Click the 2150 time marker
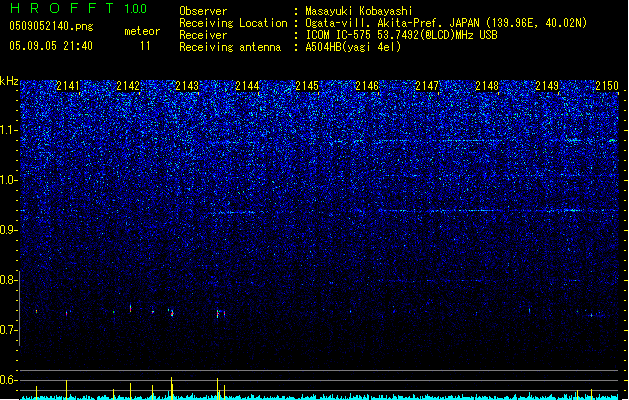629x400 pixels. click(607, 86)
